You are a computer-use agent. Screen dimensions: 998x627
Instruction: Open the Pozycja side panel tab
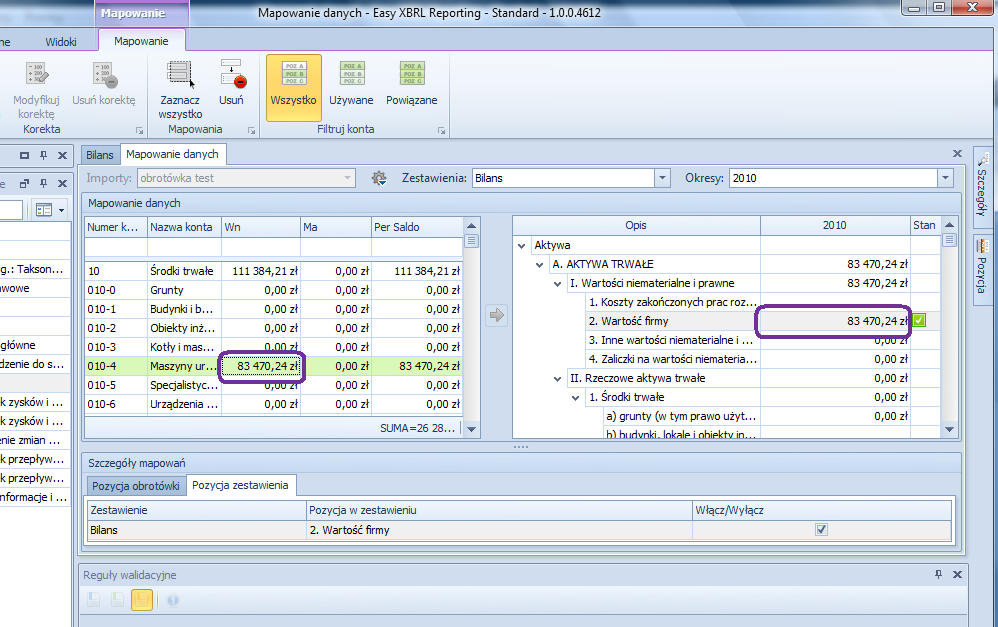[x=982, y=269]
